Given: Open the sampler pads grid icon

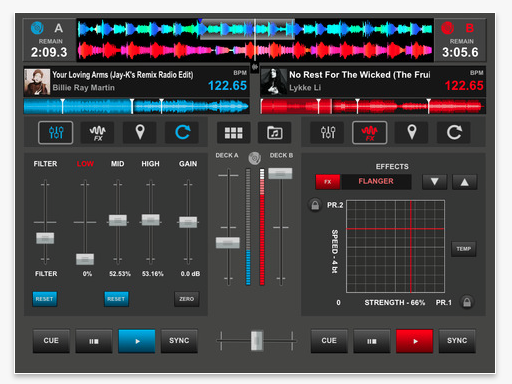Looking at the screenshot, I should tap(233, 133).
